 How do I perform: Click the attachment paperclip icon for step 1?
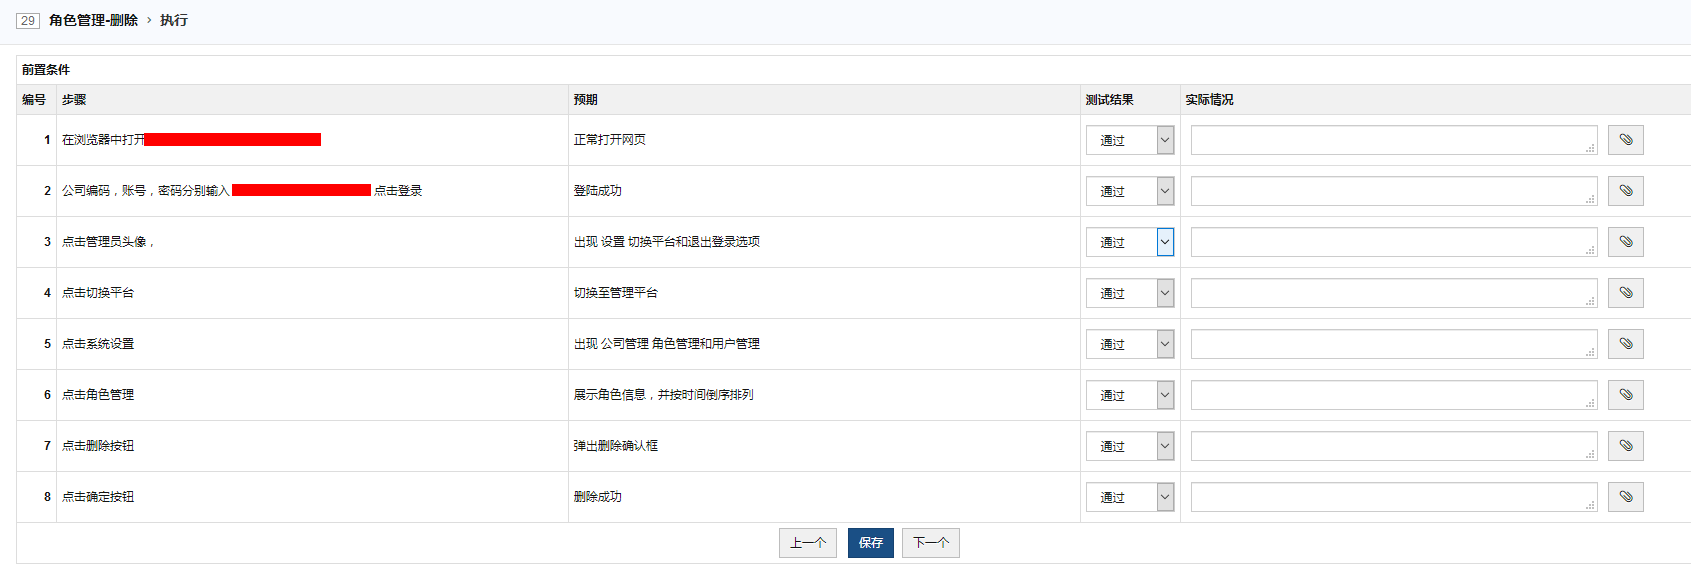1625,140
